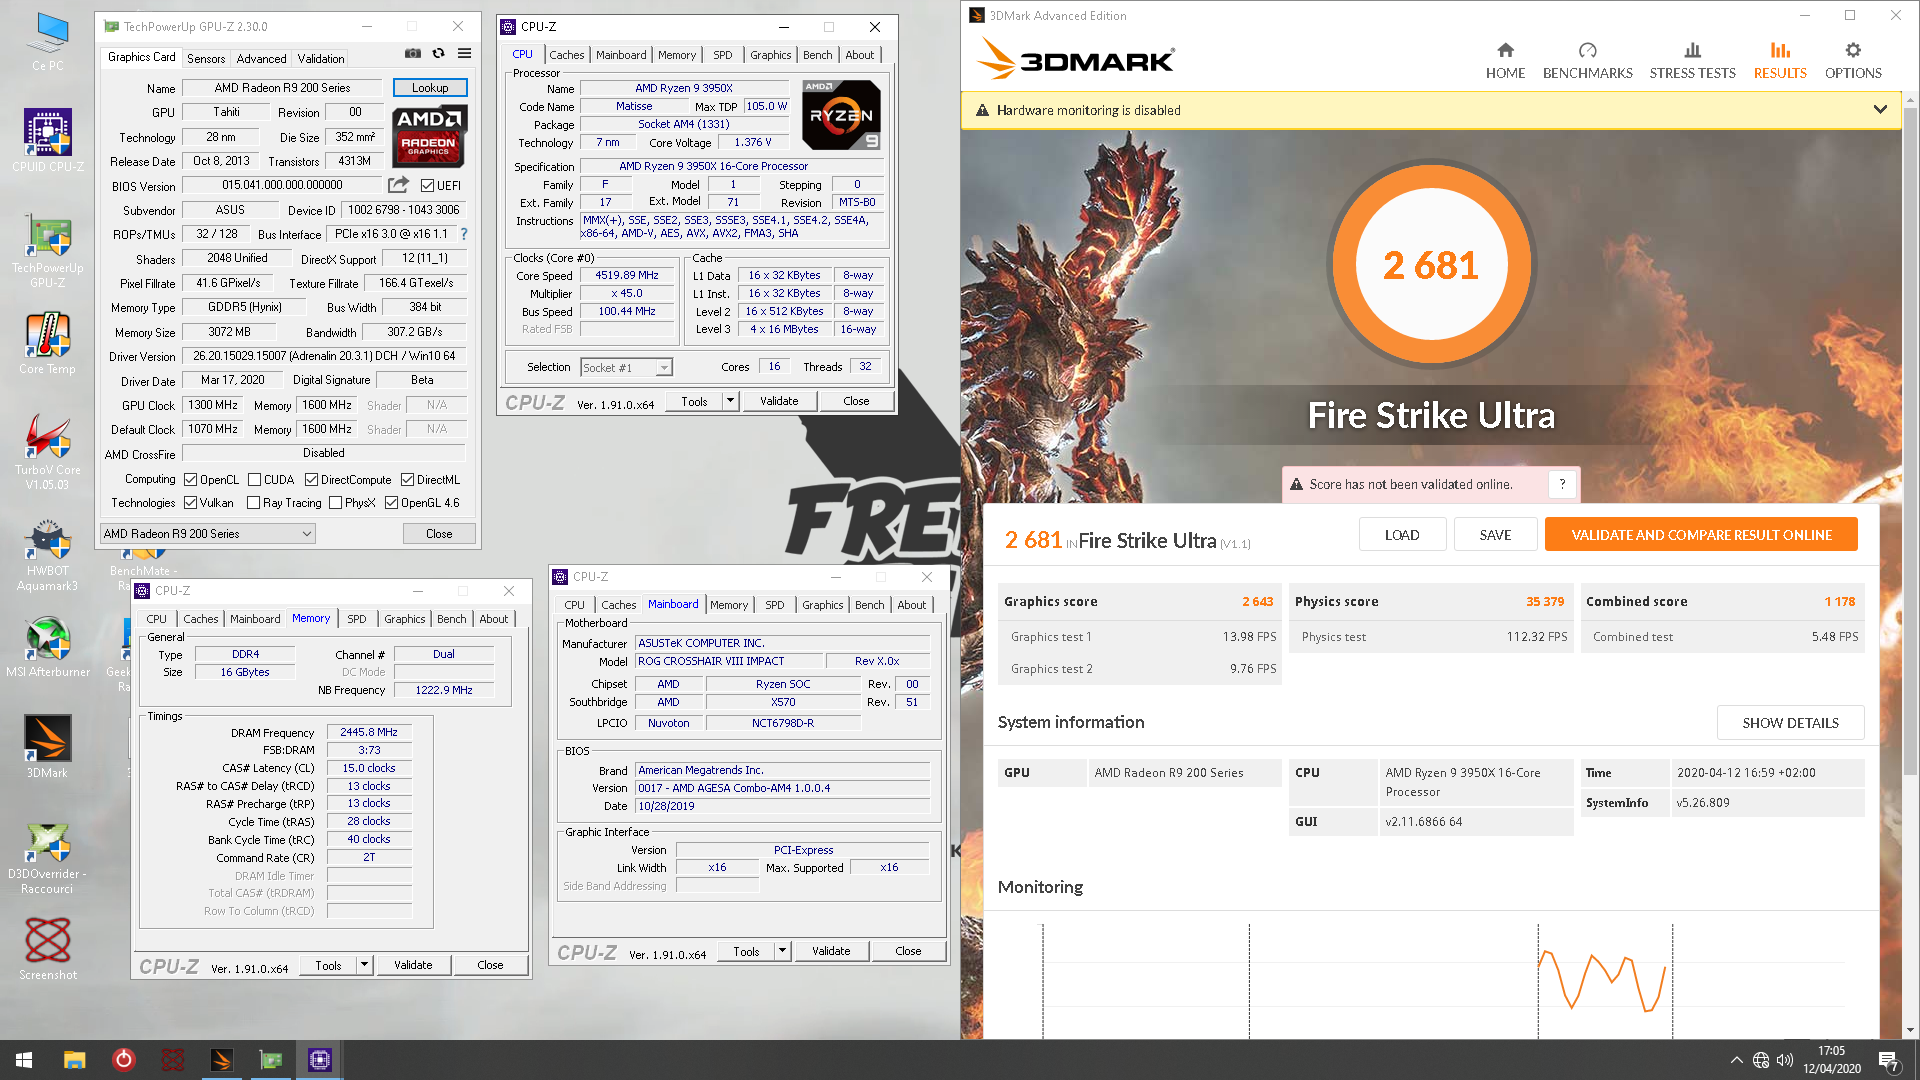
Task: Open Bench tab in CPU-Z Mainboard window
Action: (869, 605)
